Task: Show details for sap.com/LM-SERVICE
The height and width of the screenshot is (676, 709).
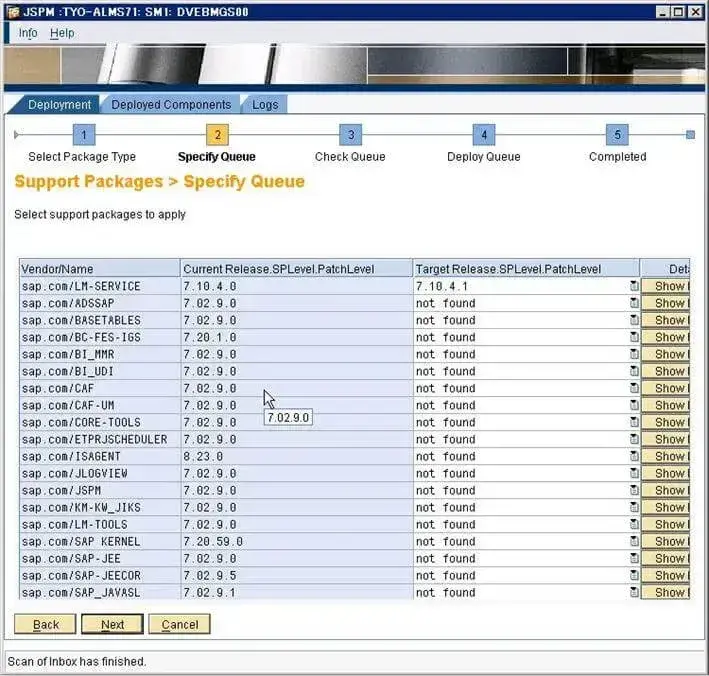Action: point(666,286)
